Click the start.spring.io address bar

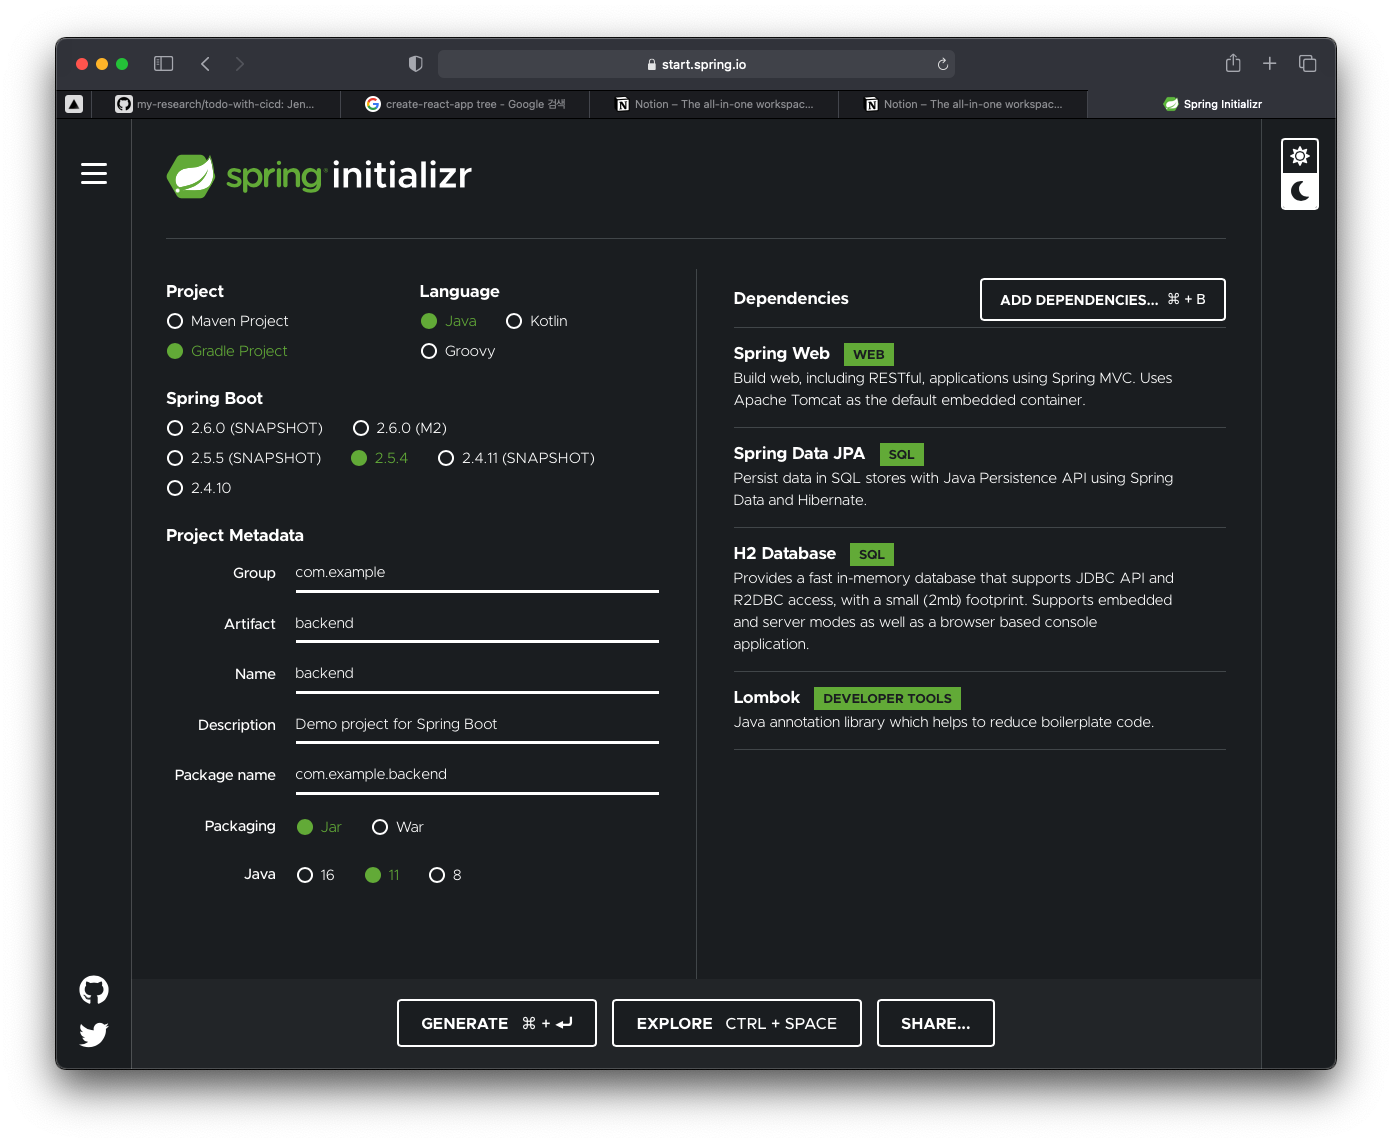696,64
